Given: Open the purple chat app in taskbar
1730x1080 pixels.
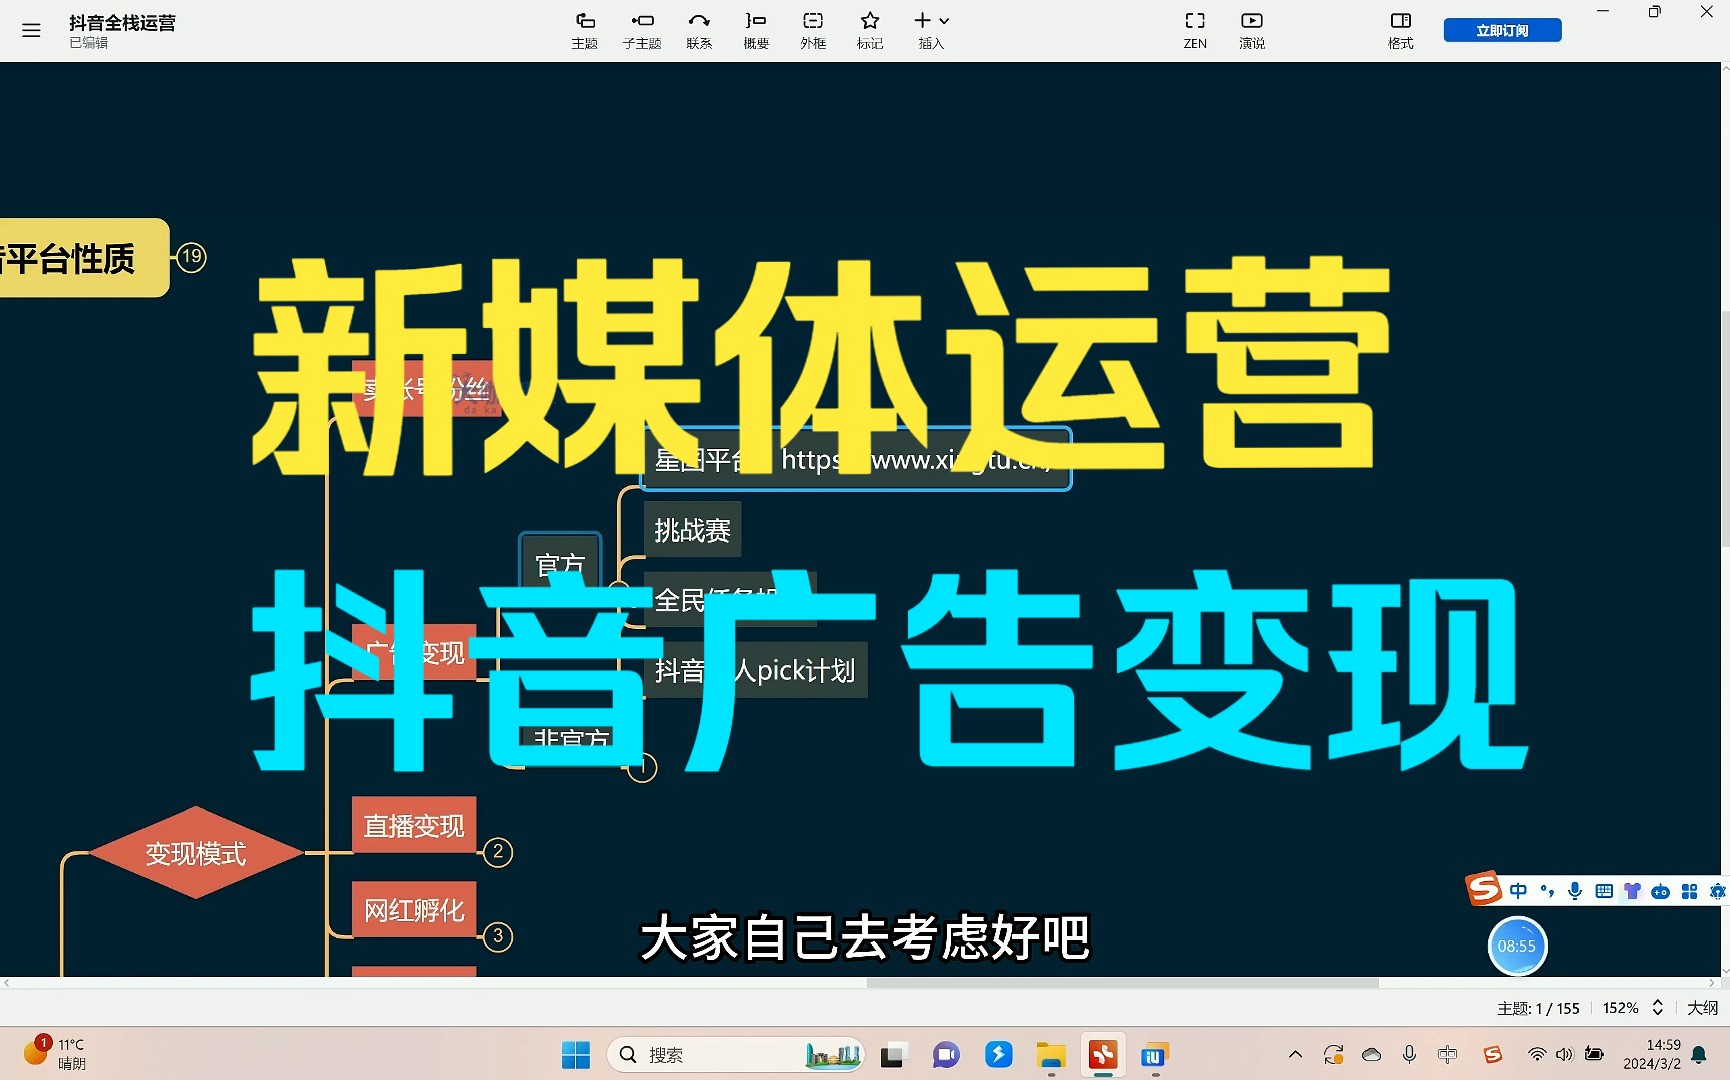Looking at the screenshot, I should [946, 1055].
